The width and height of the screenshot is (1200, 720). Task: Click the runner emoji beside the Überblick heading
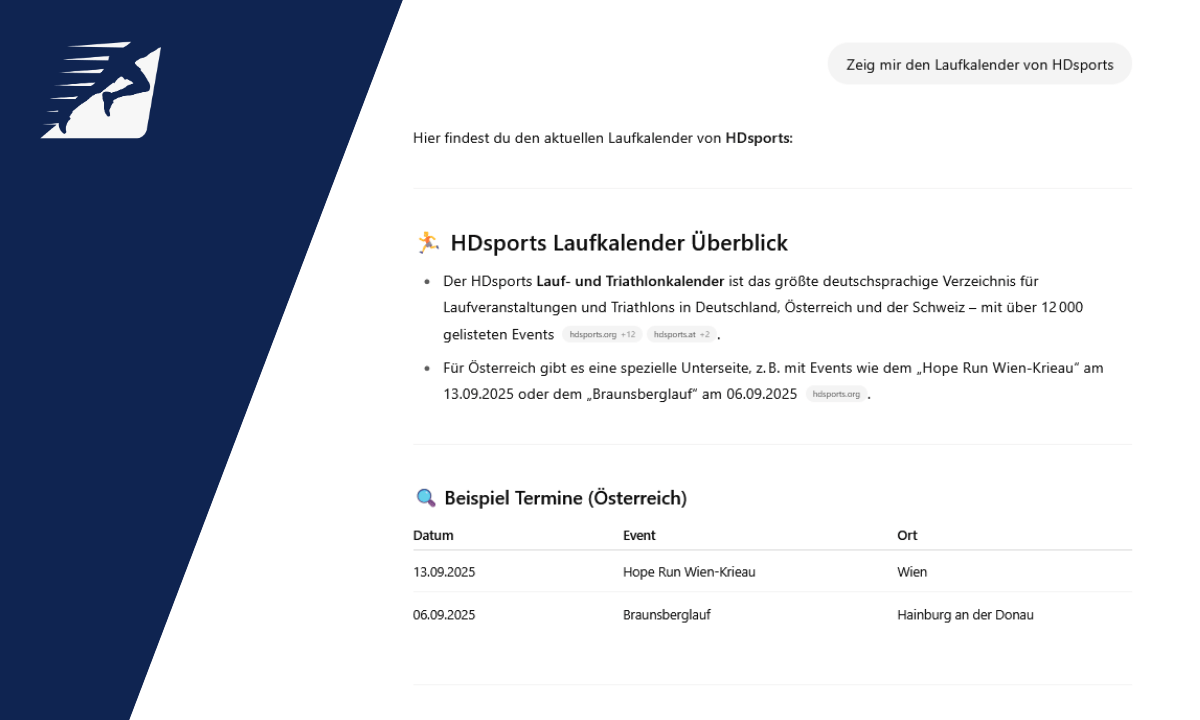click(428, 241)
